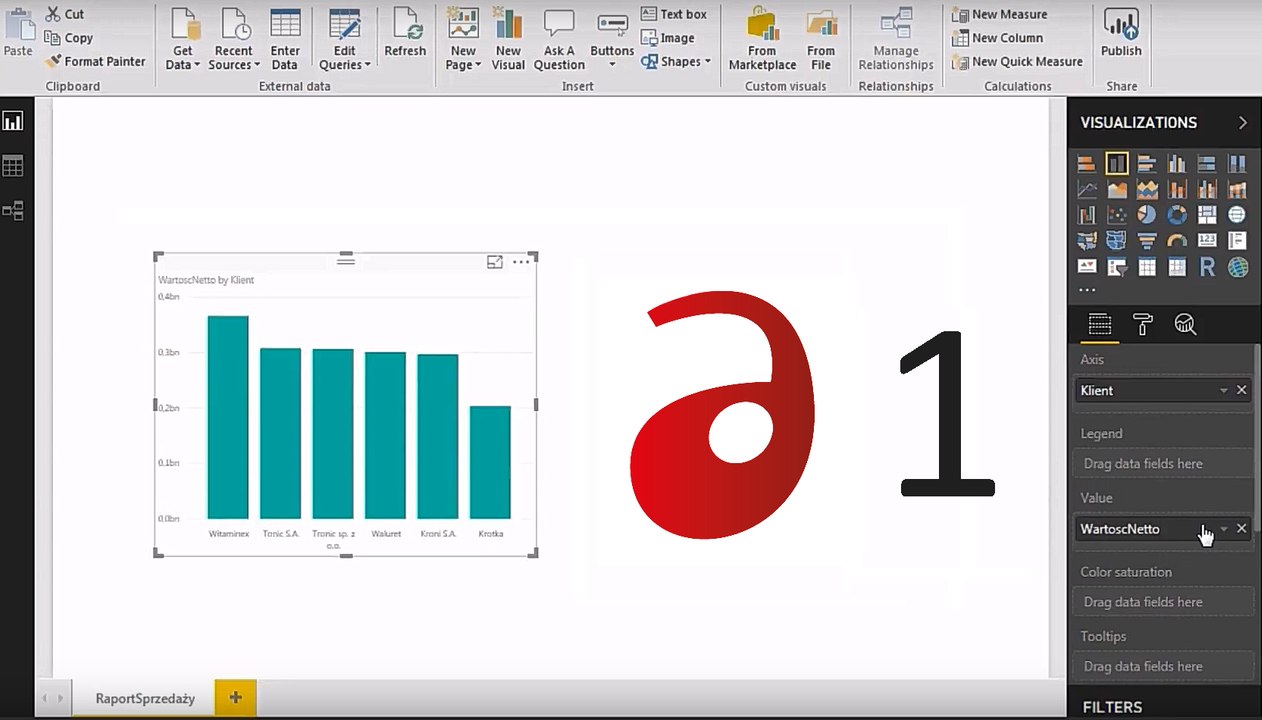Select the multi-row card visualization

(1237, 241)
